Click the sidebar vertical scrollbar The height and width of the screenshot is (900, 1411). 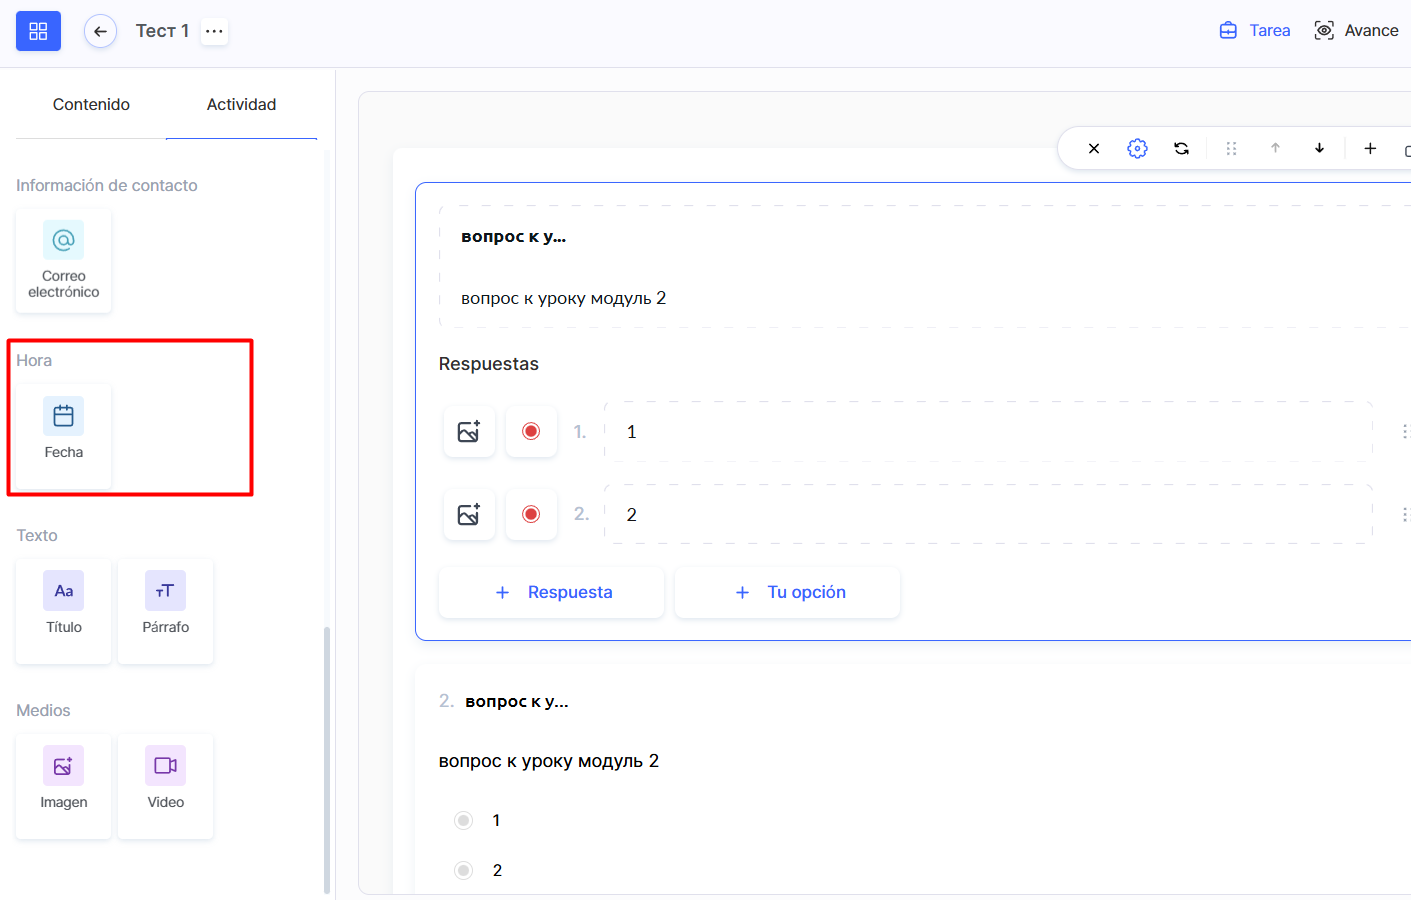pyautogui.click(x=327, y=760)
